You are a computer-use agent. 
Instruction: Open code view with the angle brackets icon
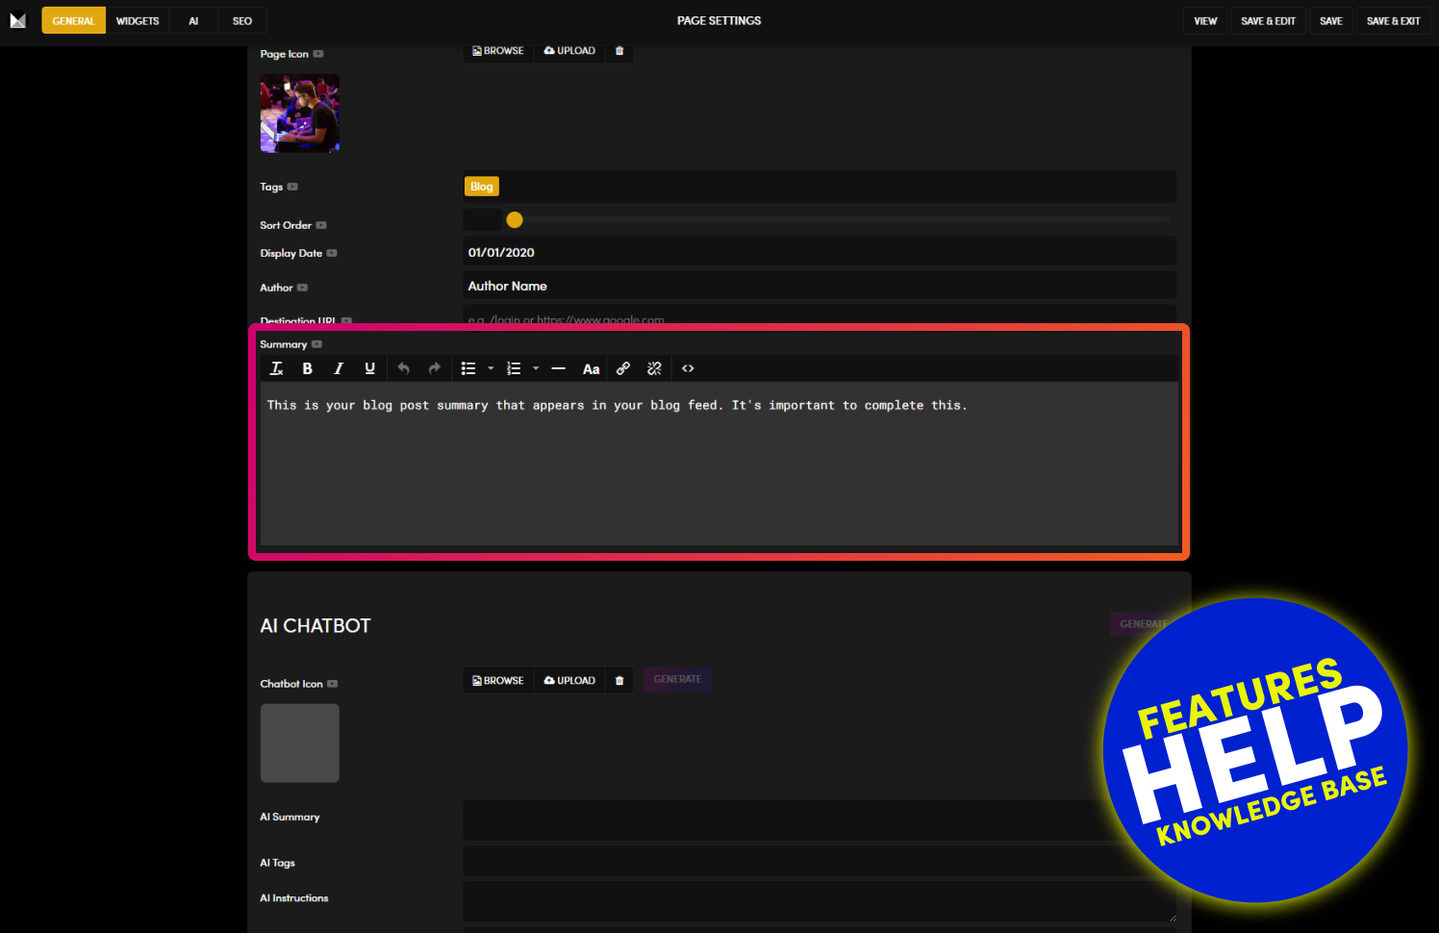(x=688, y=369)
